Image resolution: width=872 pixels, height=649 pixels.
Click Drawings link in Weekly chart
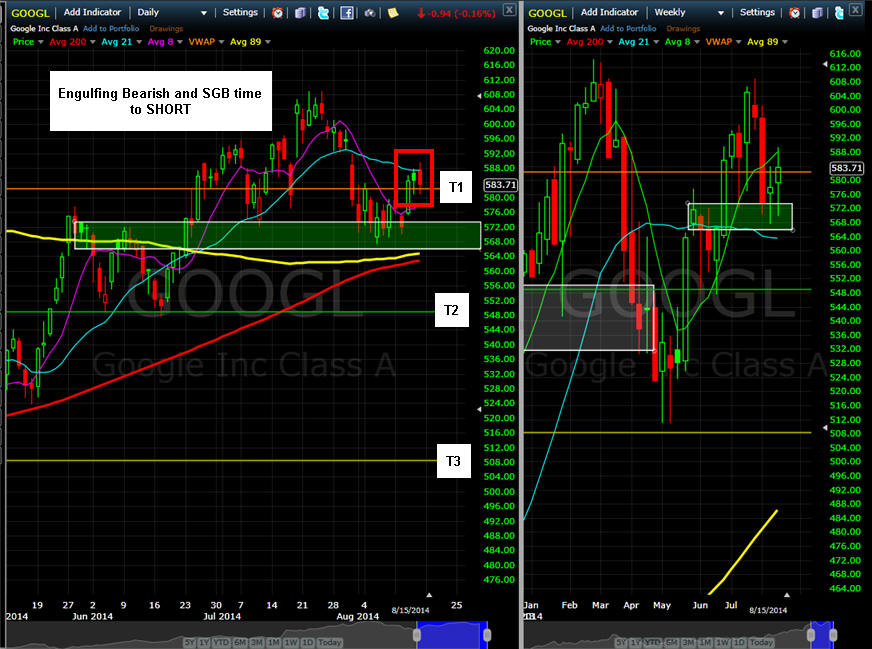point(683,28)
